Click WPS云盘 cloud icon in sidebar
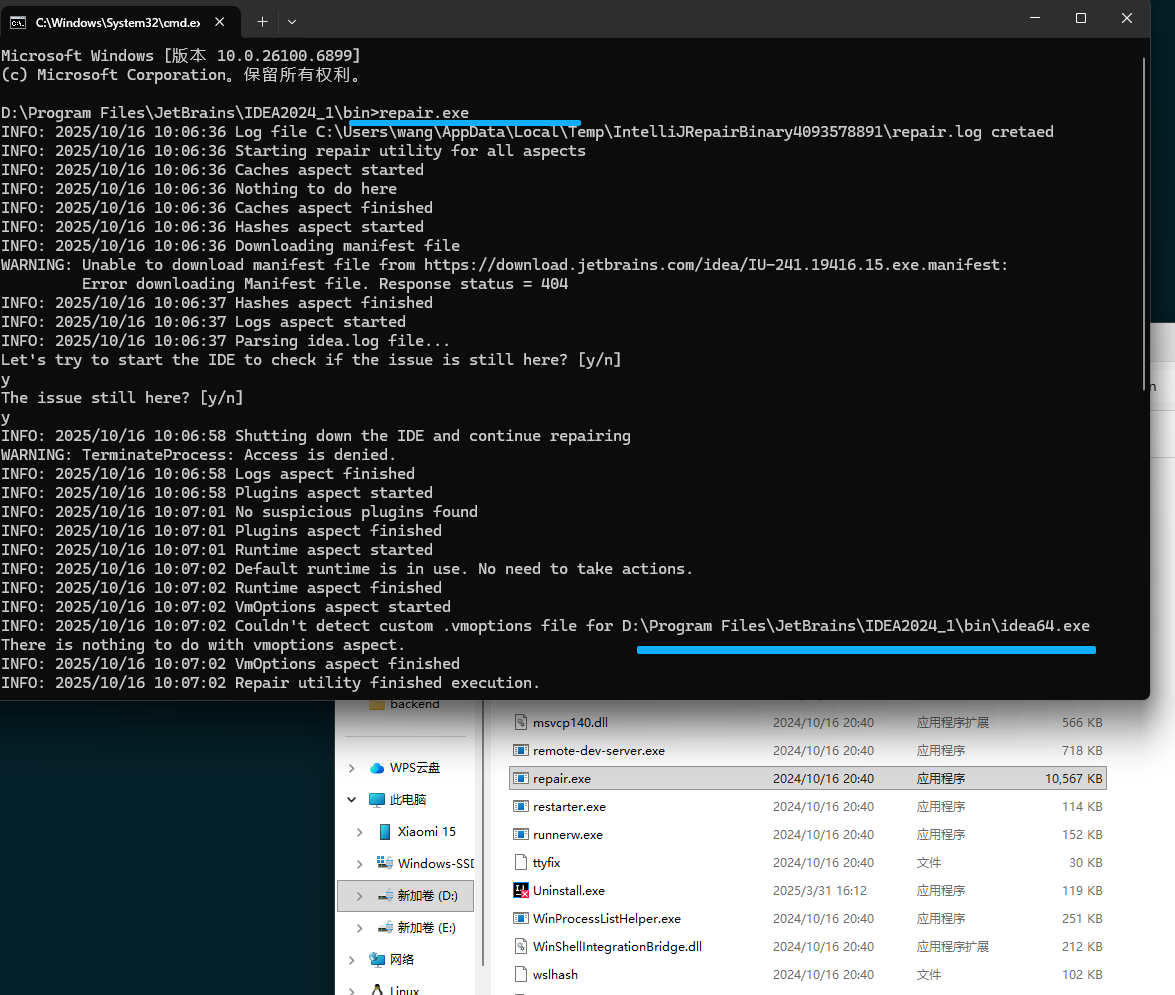The height and width of the screenshot is (995, 1175). coord(377,768)
